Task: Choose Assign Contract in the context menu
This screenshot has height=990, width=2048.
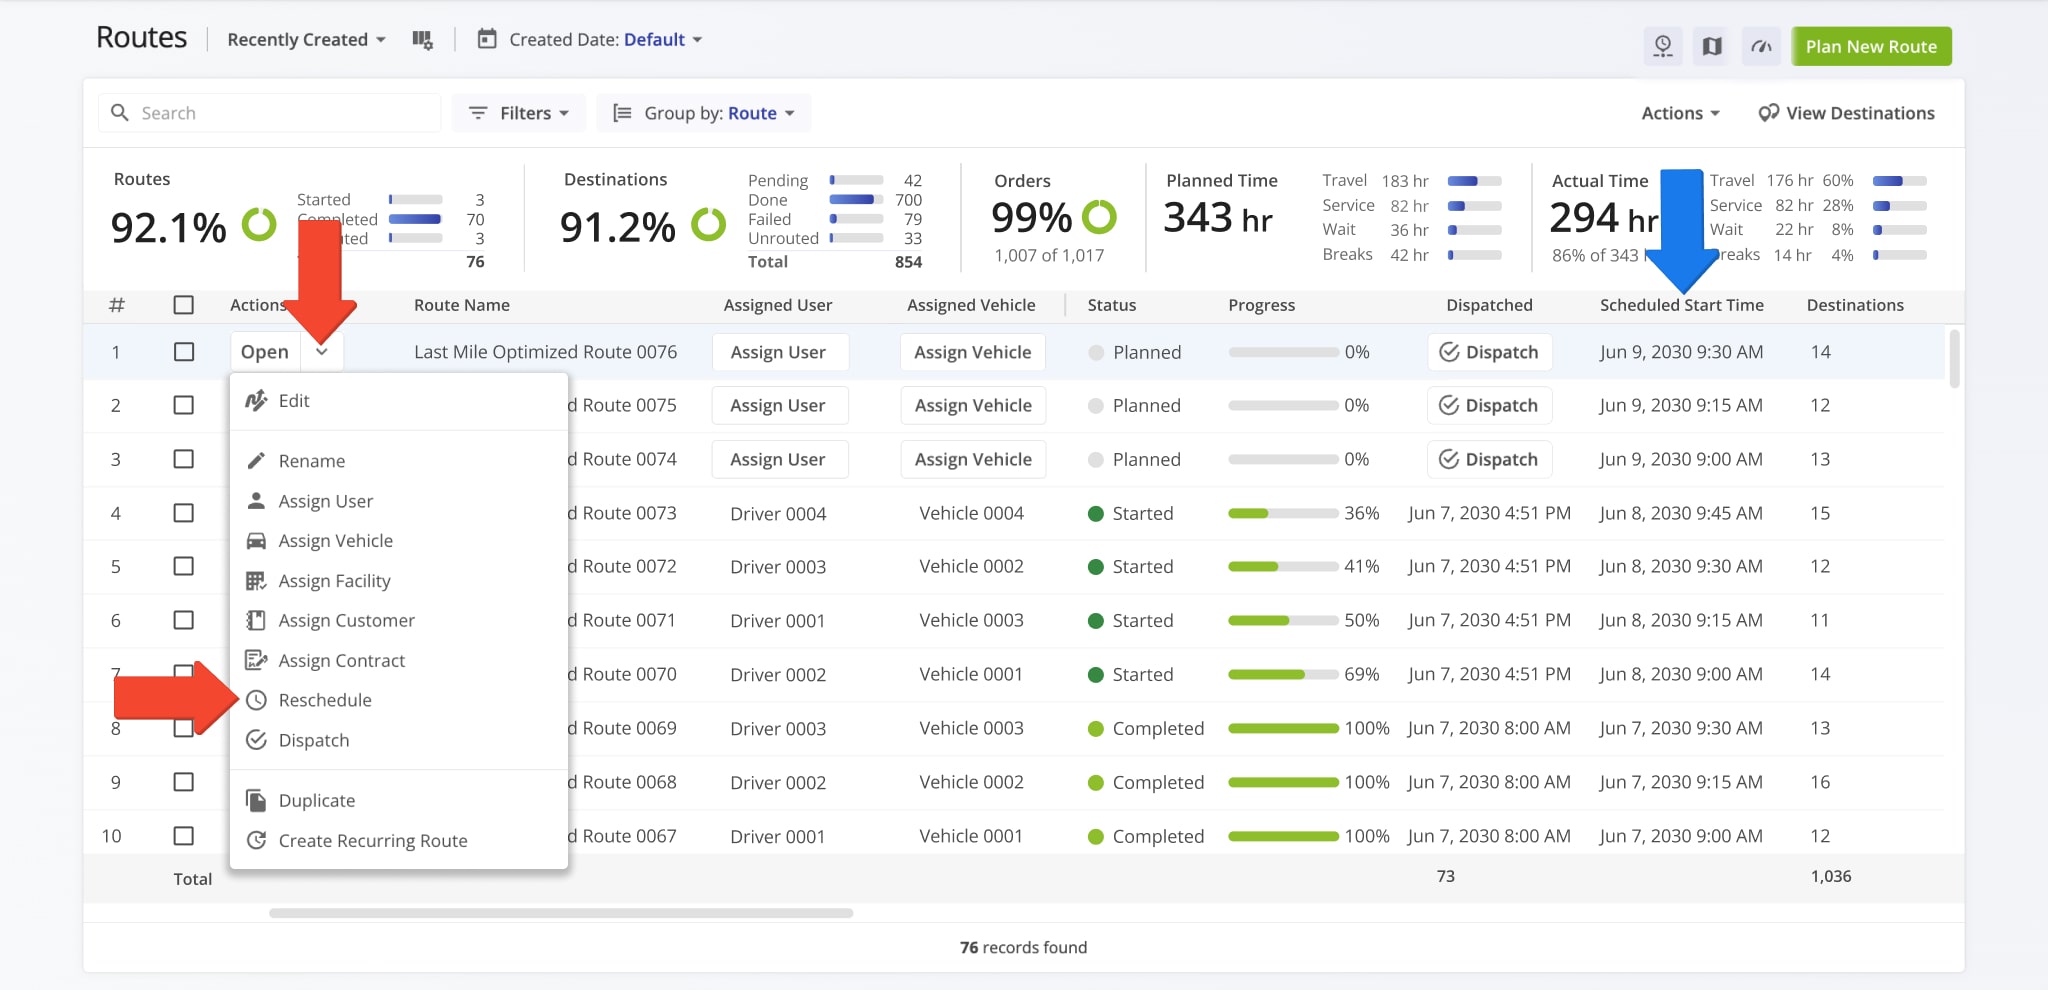Action: [x=341, y=661]
